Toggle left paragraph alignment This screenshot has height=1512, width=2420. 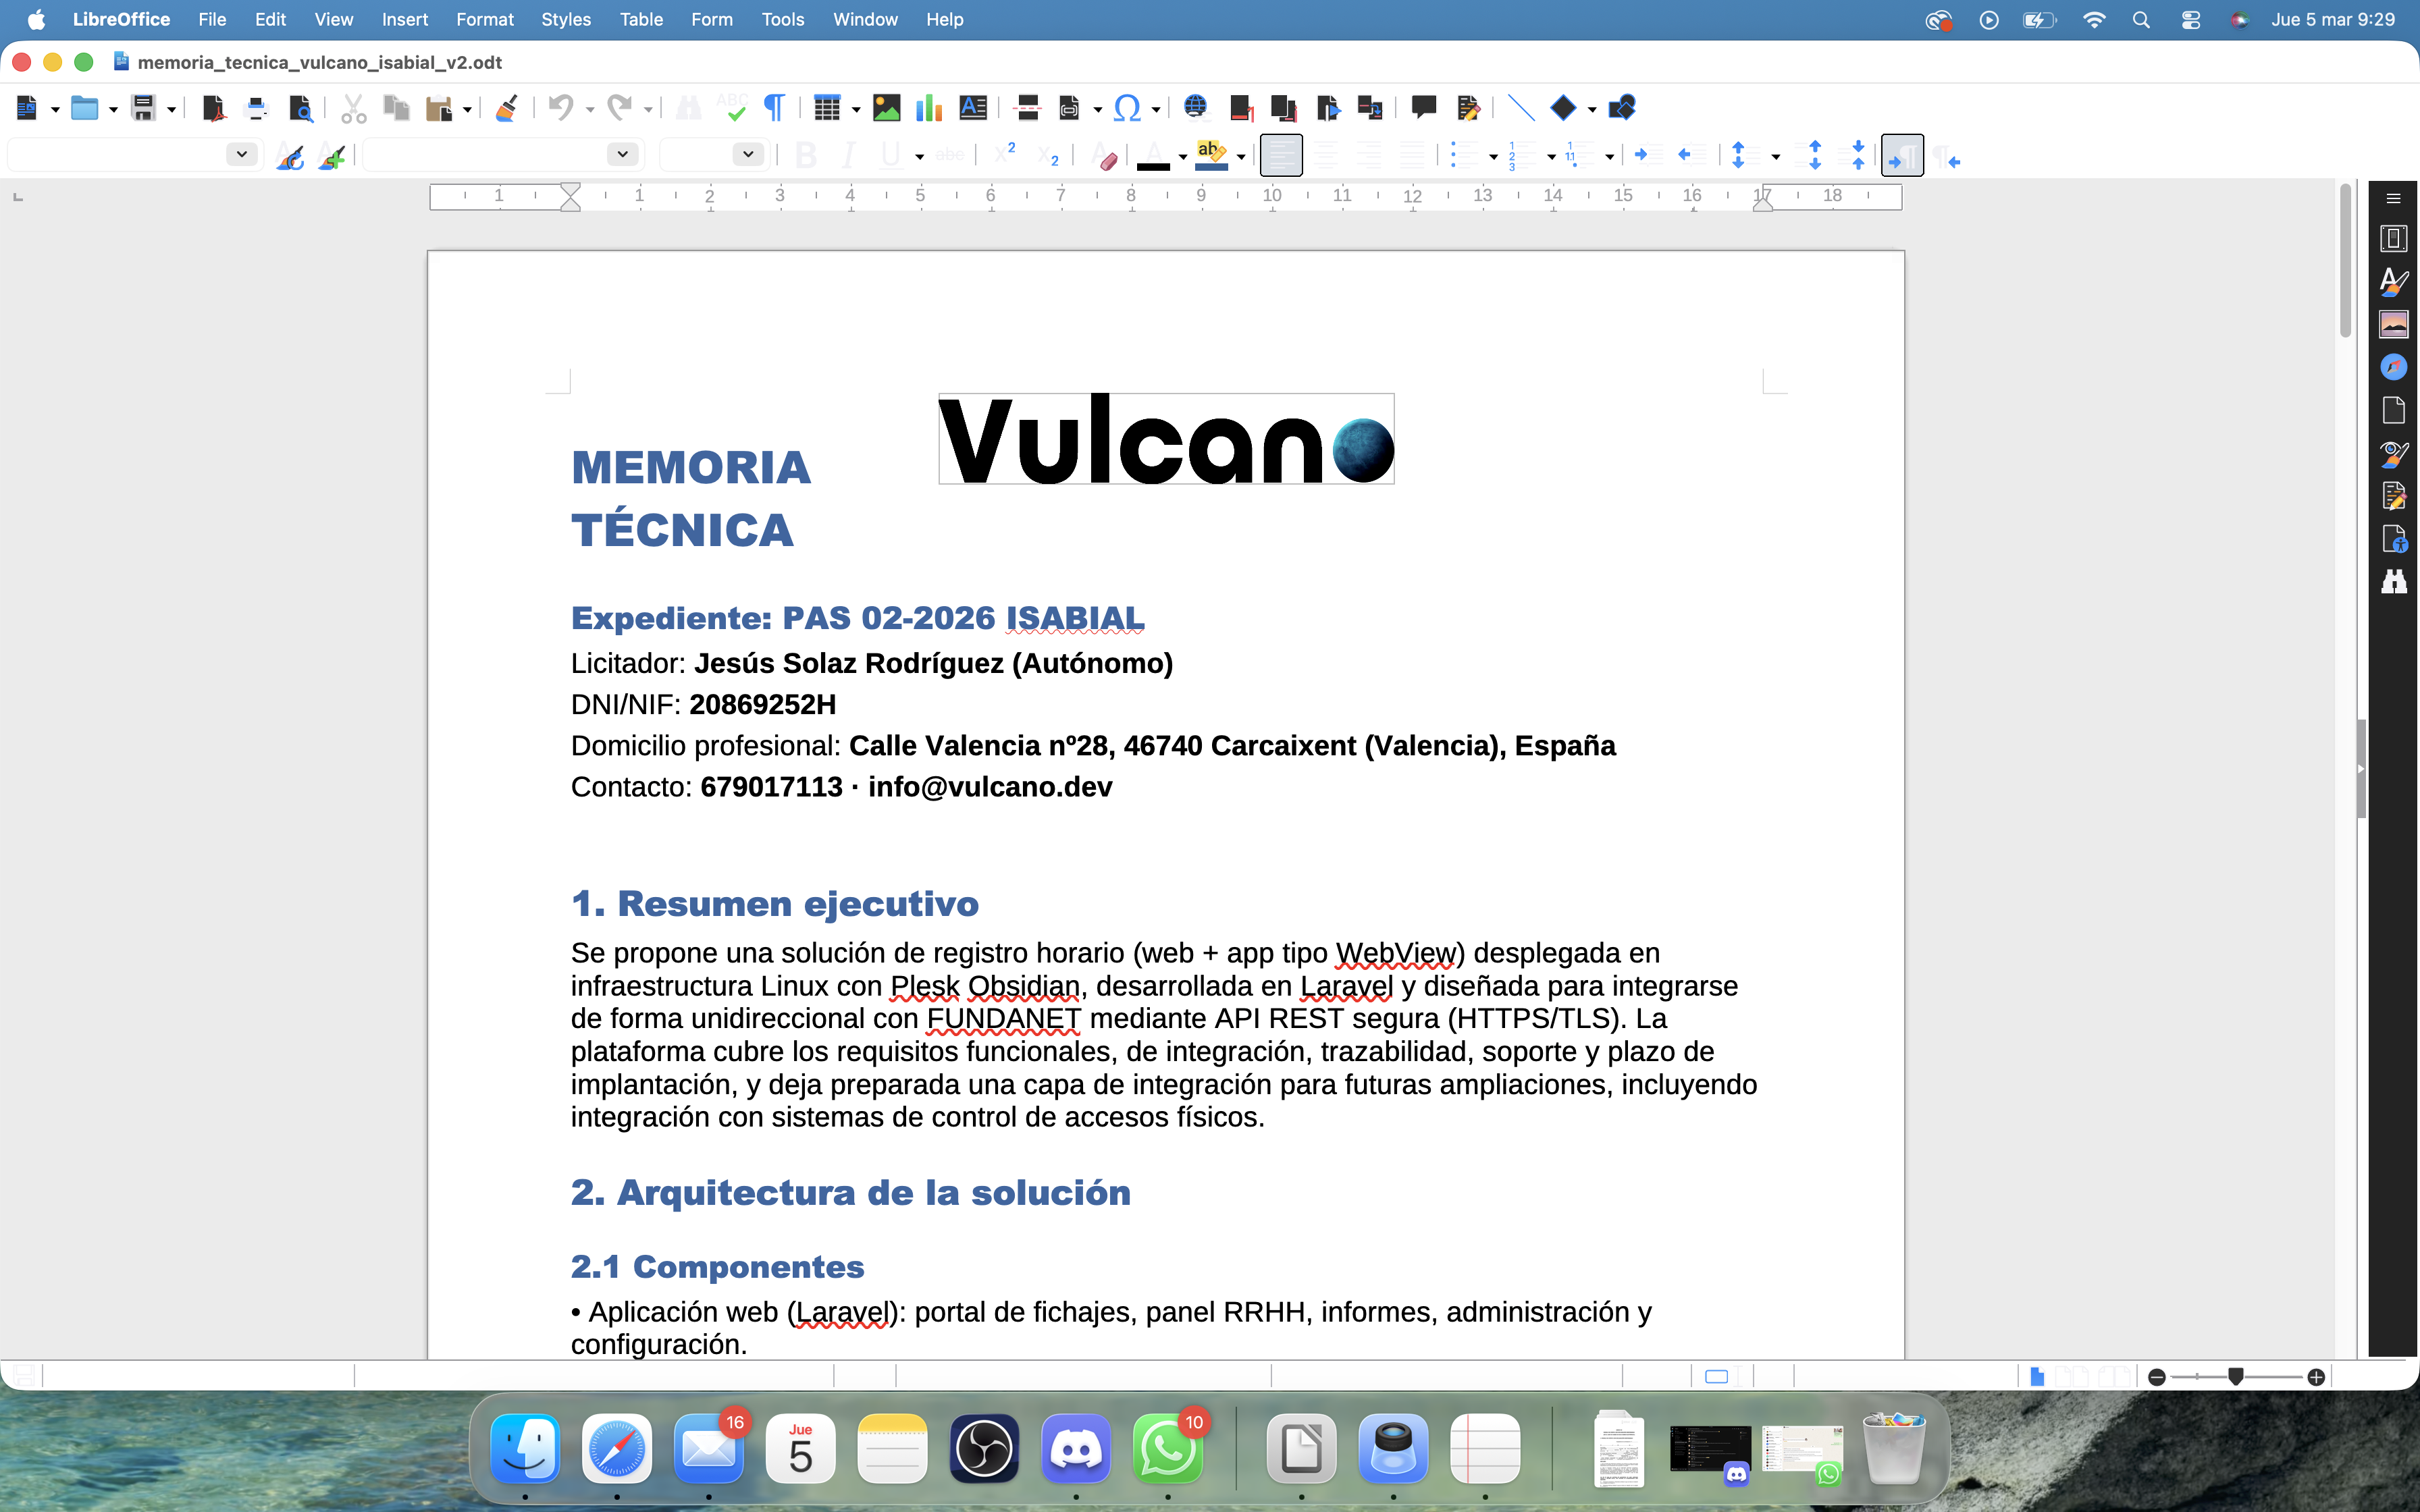1281,156
